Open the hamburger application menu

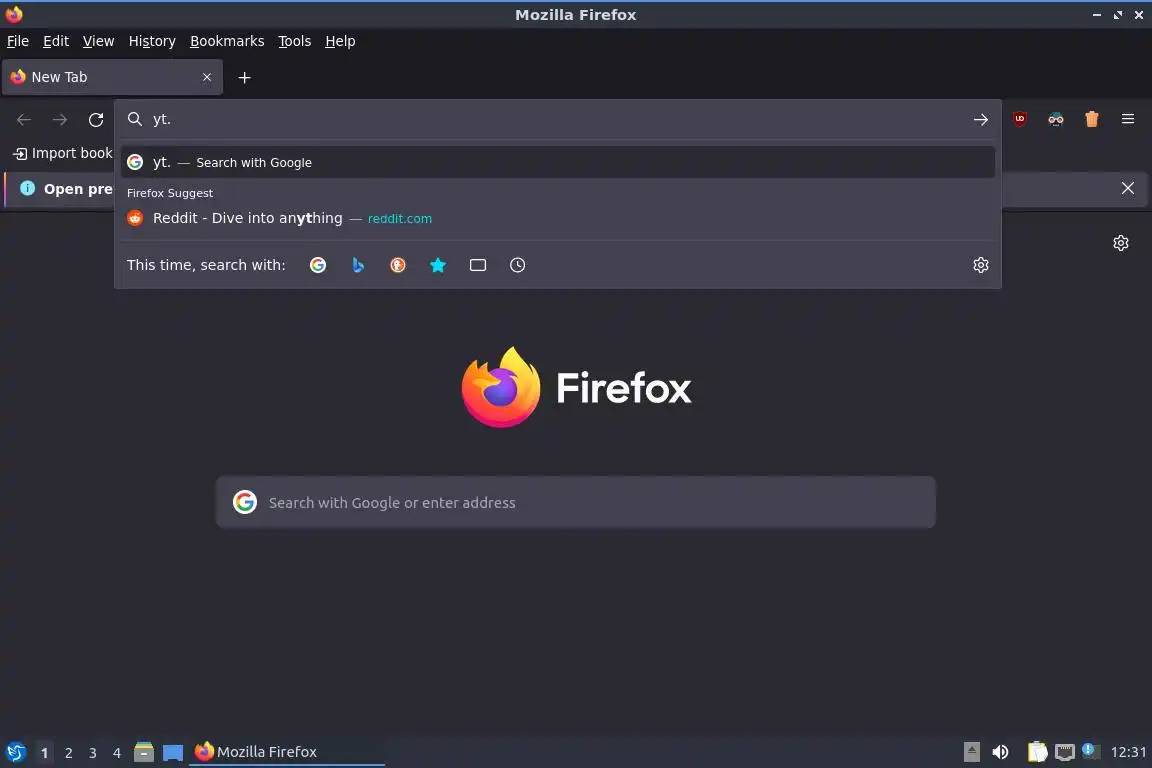(1128, 119)
